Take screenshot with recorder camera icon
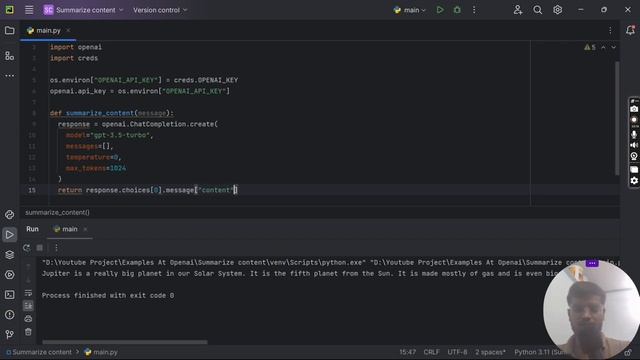 [x=634, y=109]
